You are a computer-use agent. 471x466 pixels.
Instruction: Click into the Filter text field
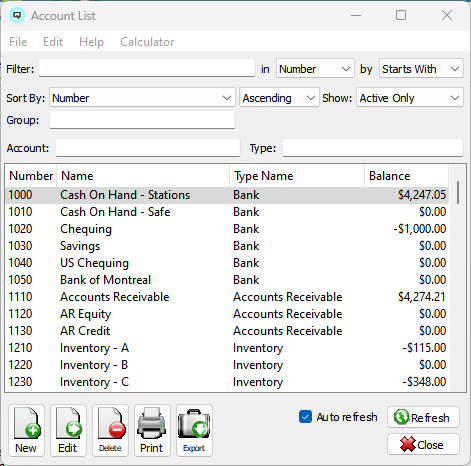(x=147, y=68)
